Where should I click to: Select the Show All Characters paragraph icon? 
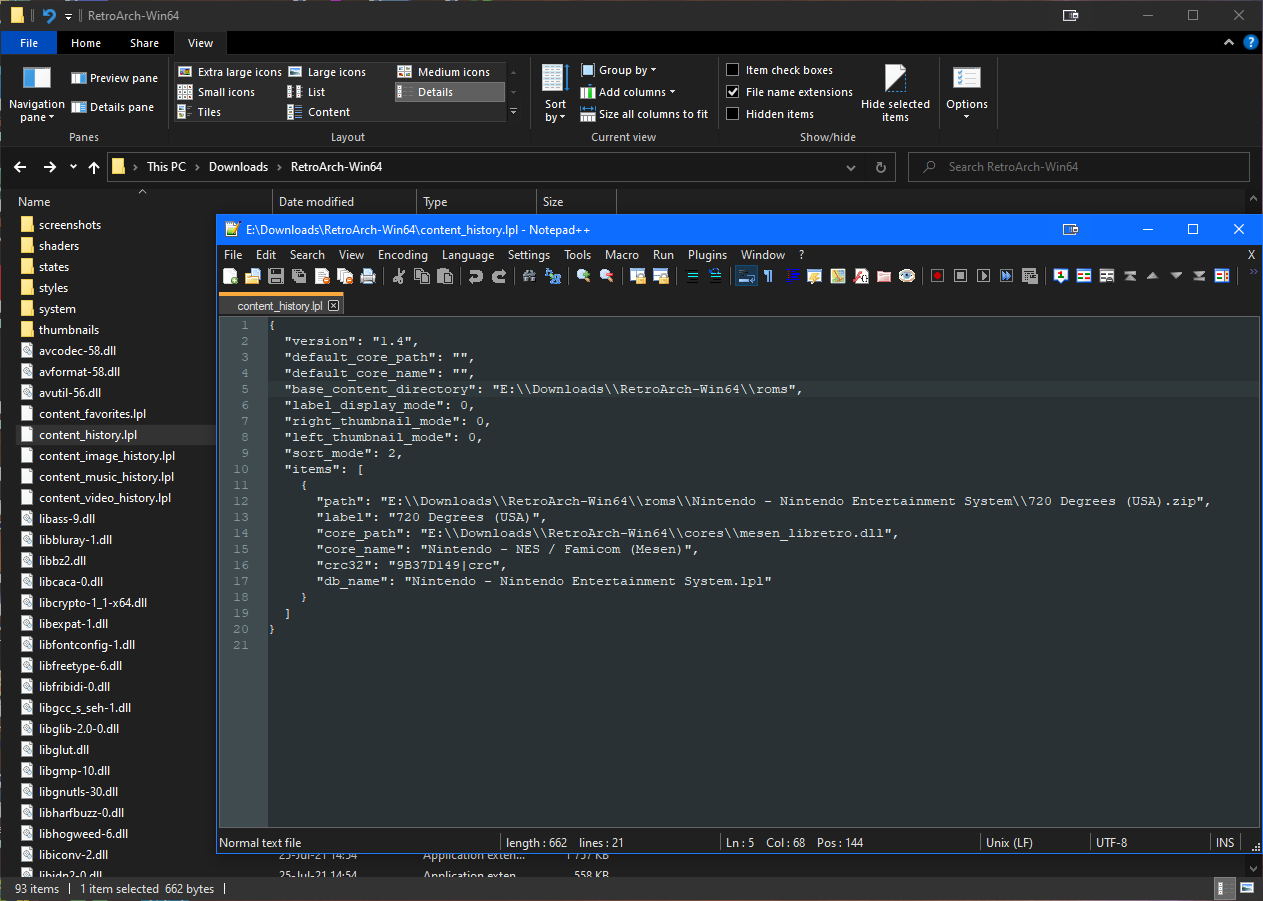(x=766, y=276)
